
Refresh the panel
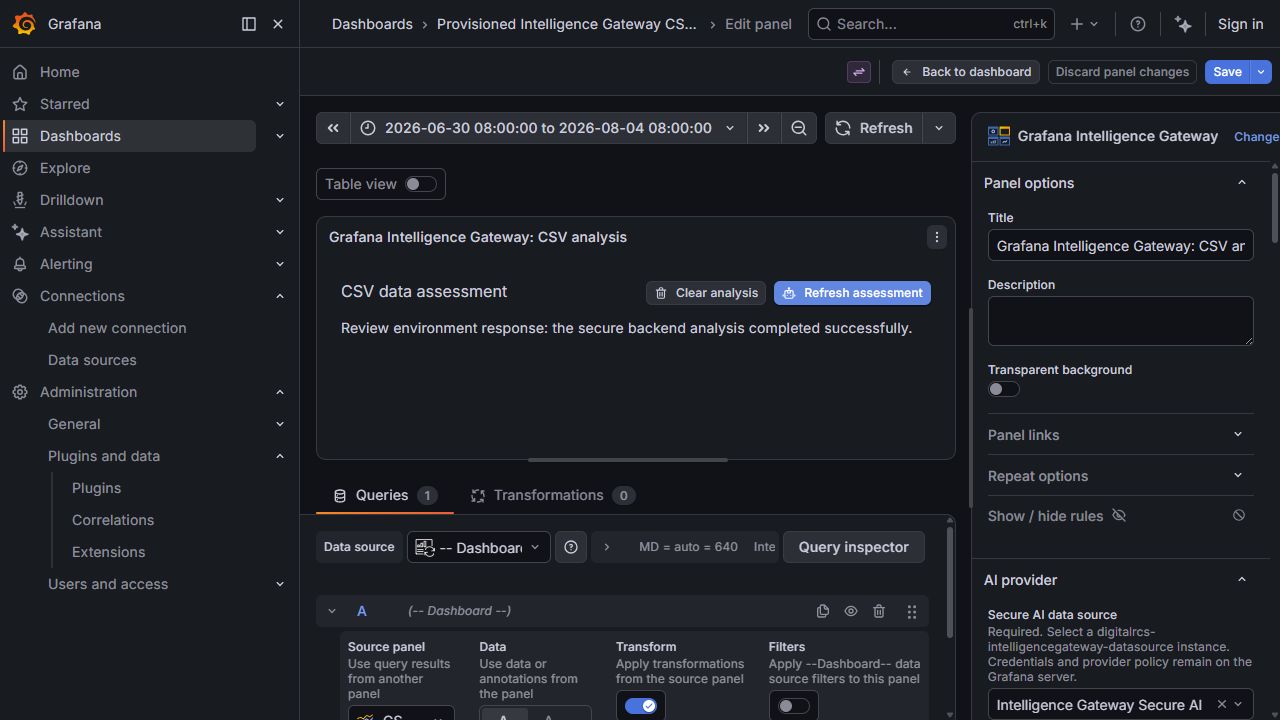874,128
